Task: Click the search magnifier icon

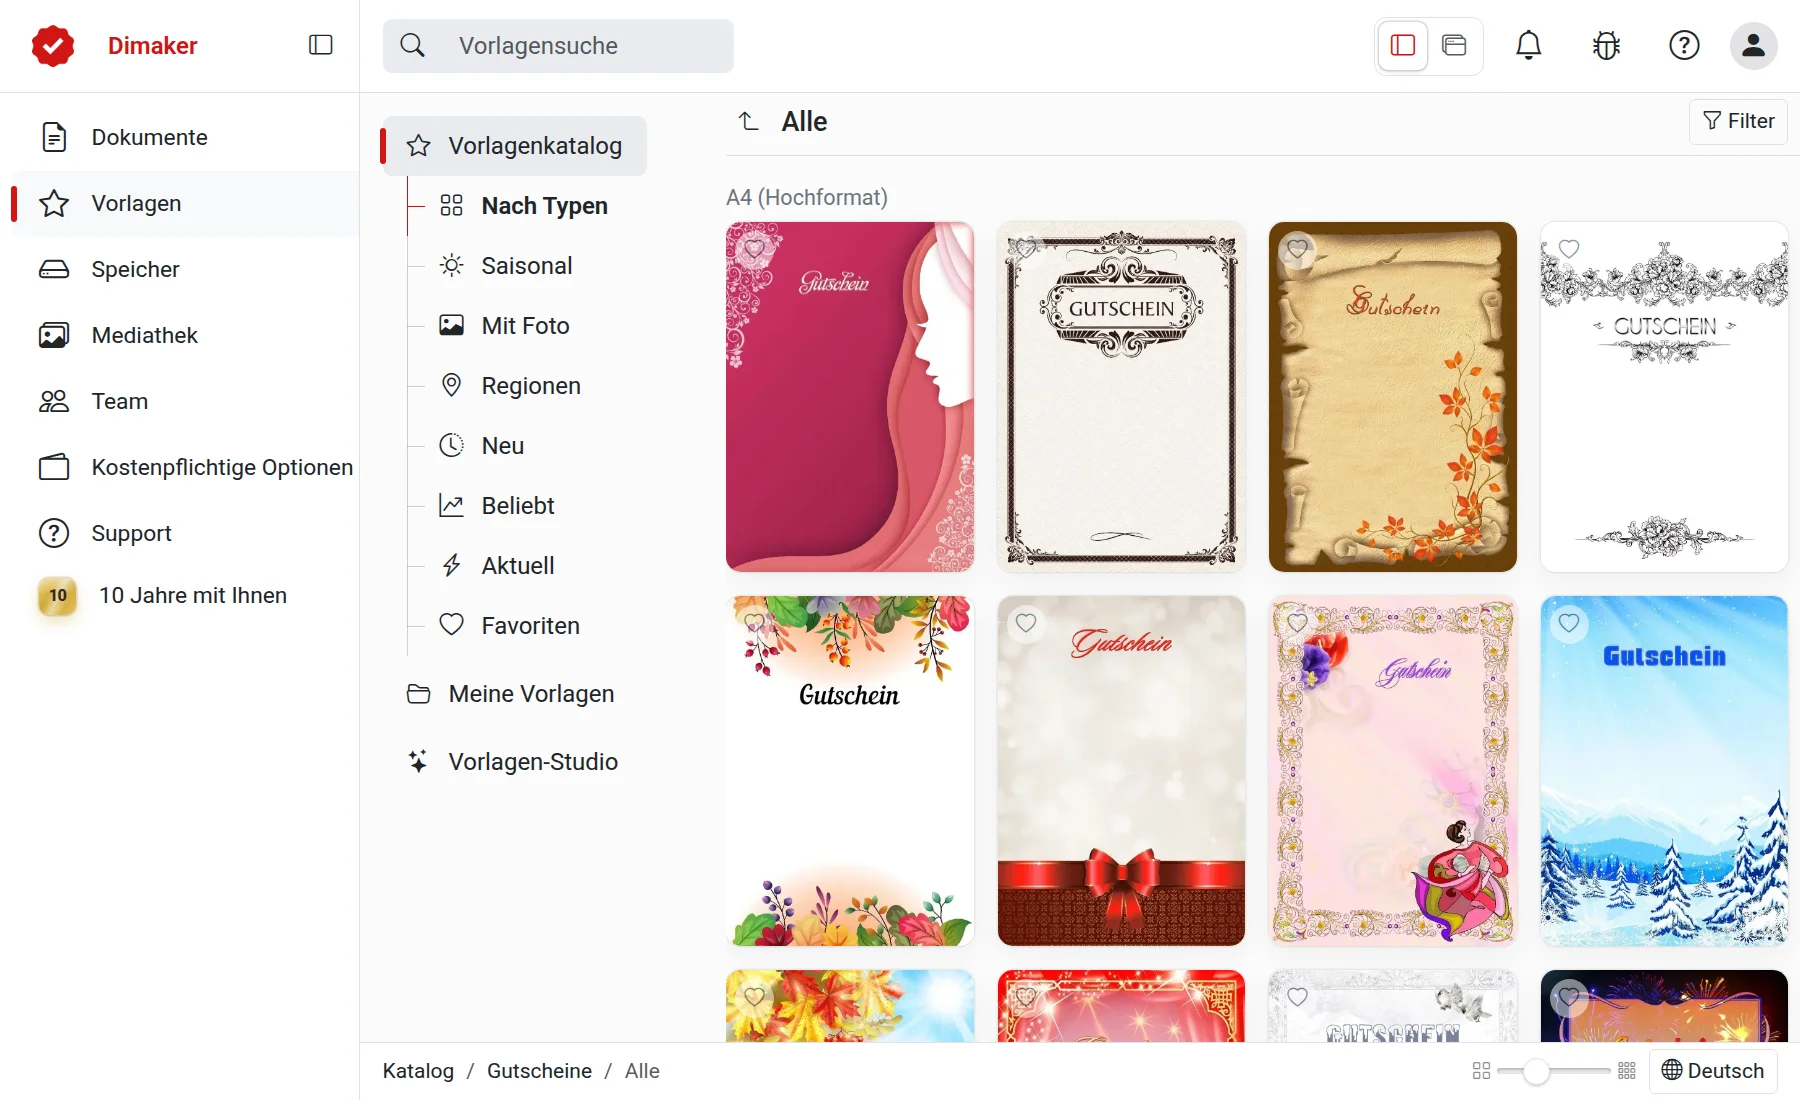Action: coord(413,45)
